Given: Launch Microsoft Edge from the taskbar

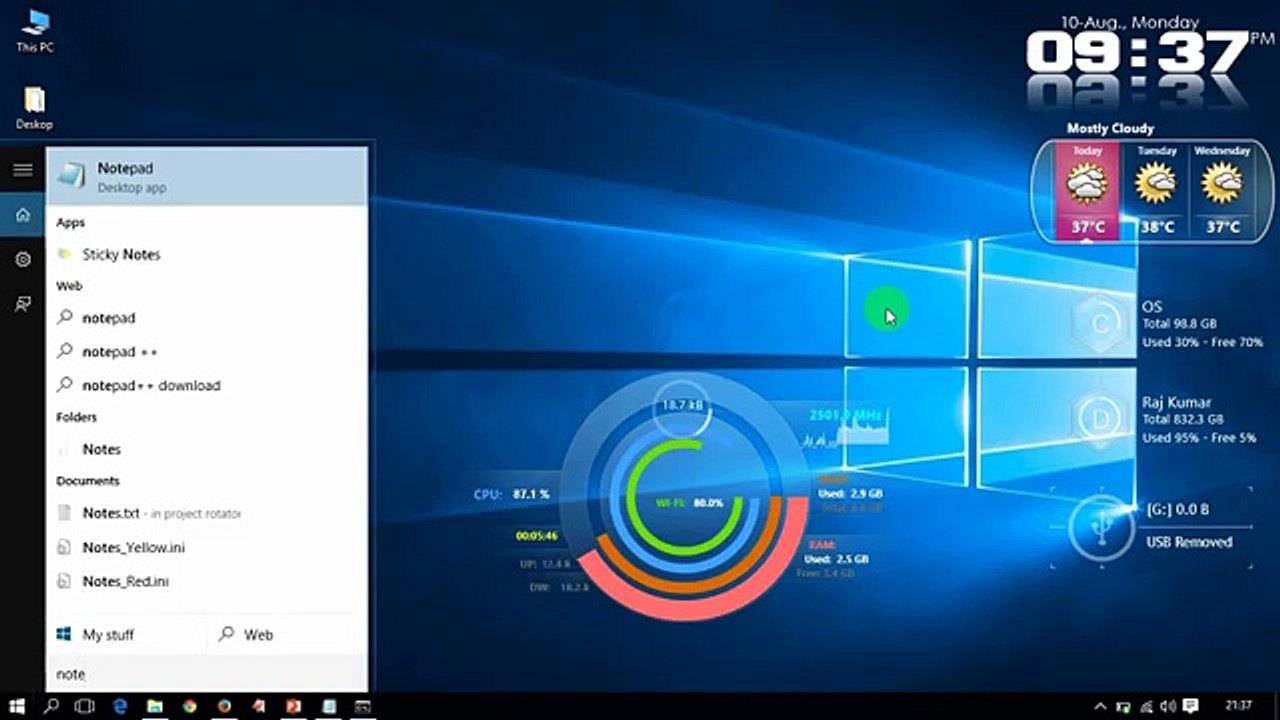Looking at the screenshot, I should point(120,706).
